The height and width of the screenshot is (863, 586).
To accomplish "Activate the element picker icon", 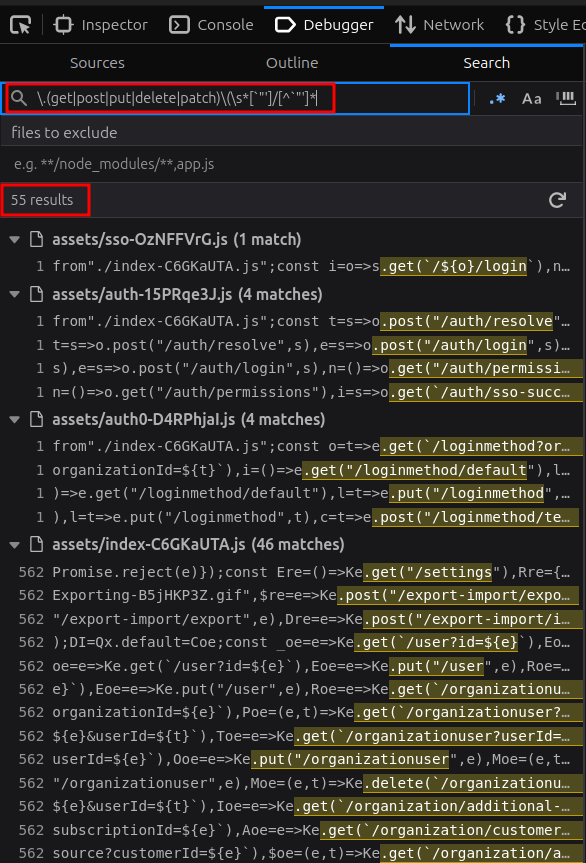I will click(x=20, y=25).
